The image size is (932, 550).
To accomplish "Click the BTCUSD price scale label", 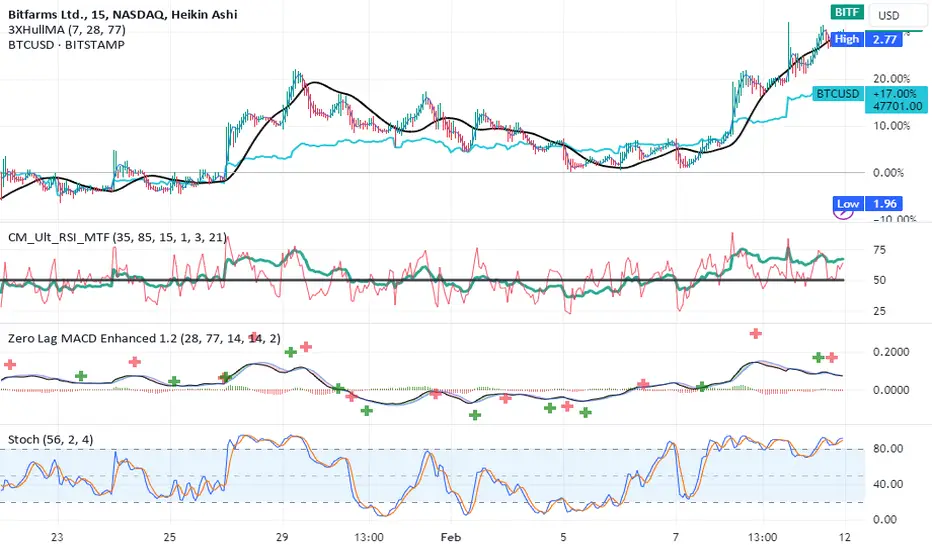I will (x=838, y=93).
